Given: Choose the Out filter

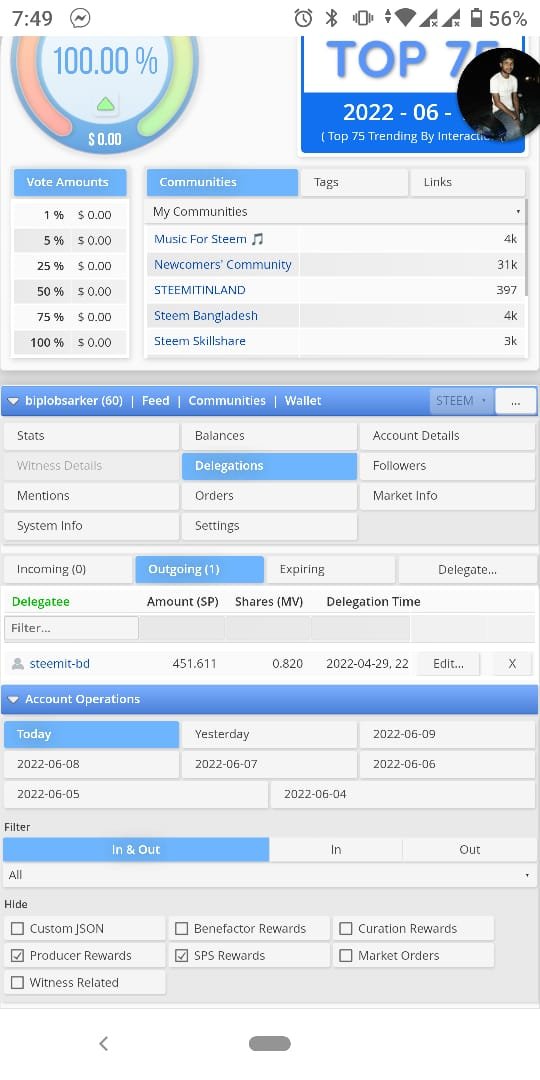Looking at the screenshot, I should click(469, 850).
